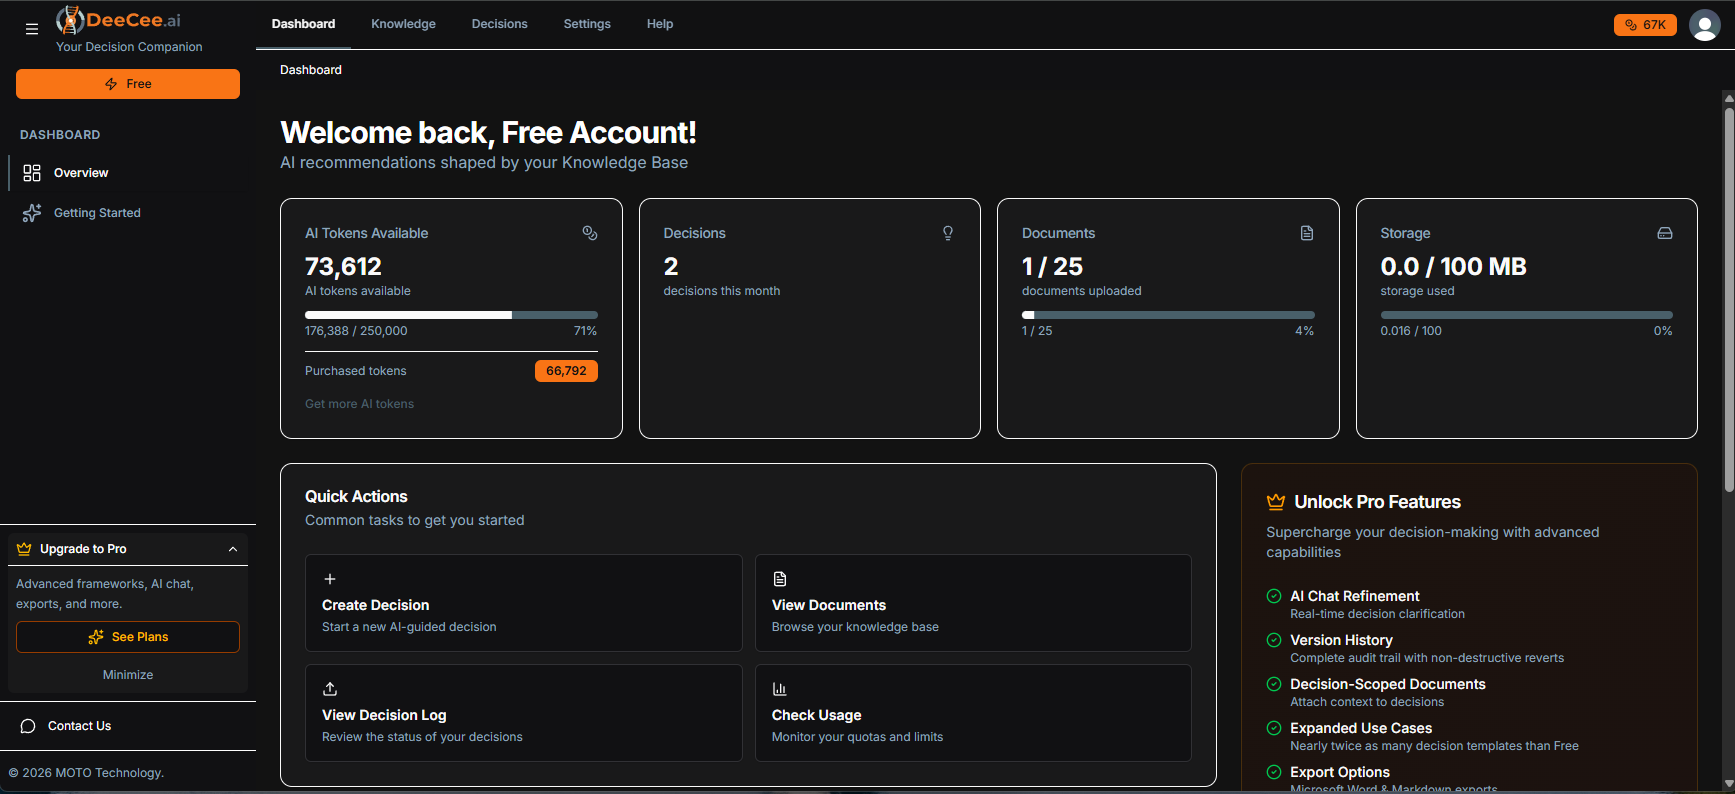1735x794 pixels.
Task: Collapse the Upgrade to Pro panel chevron
Action: 233,549
